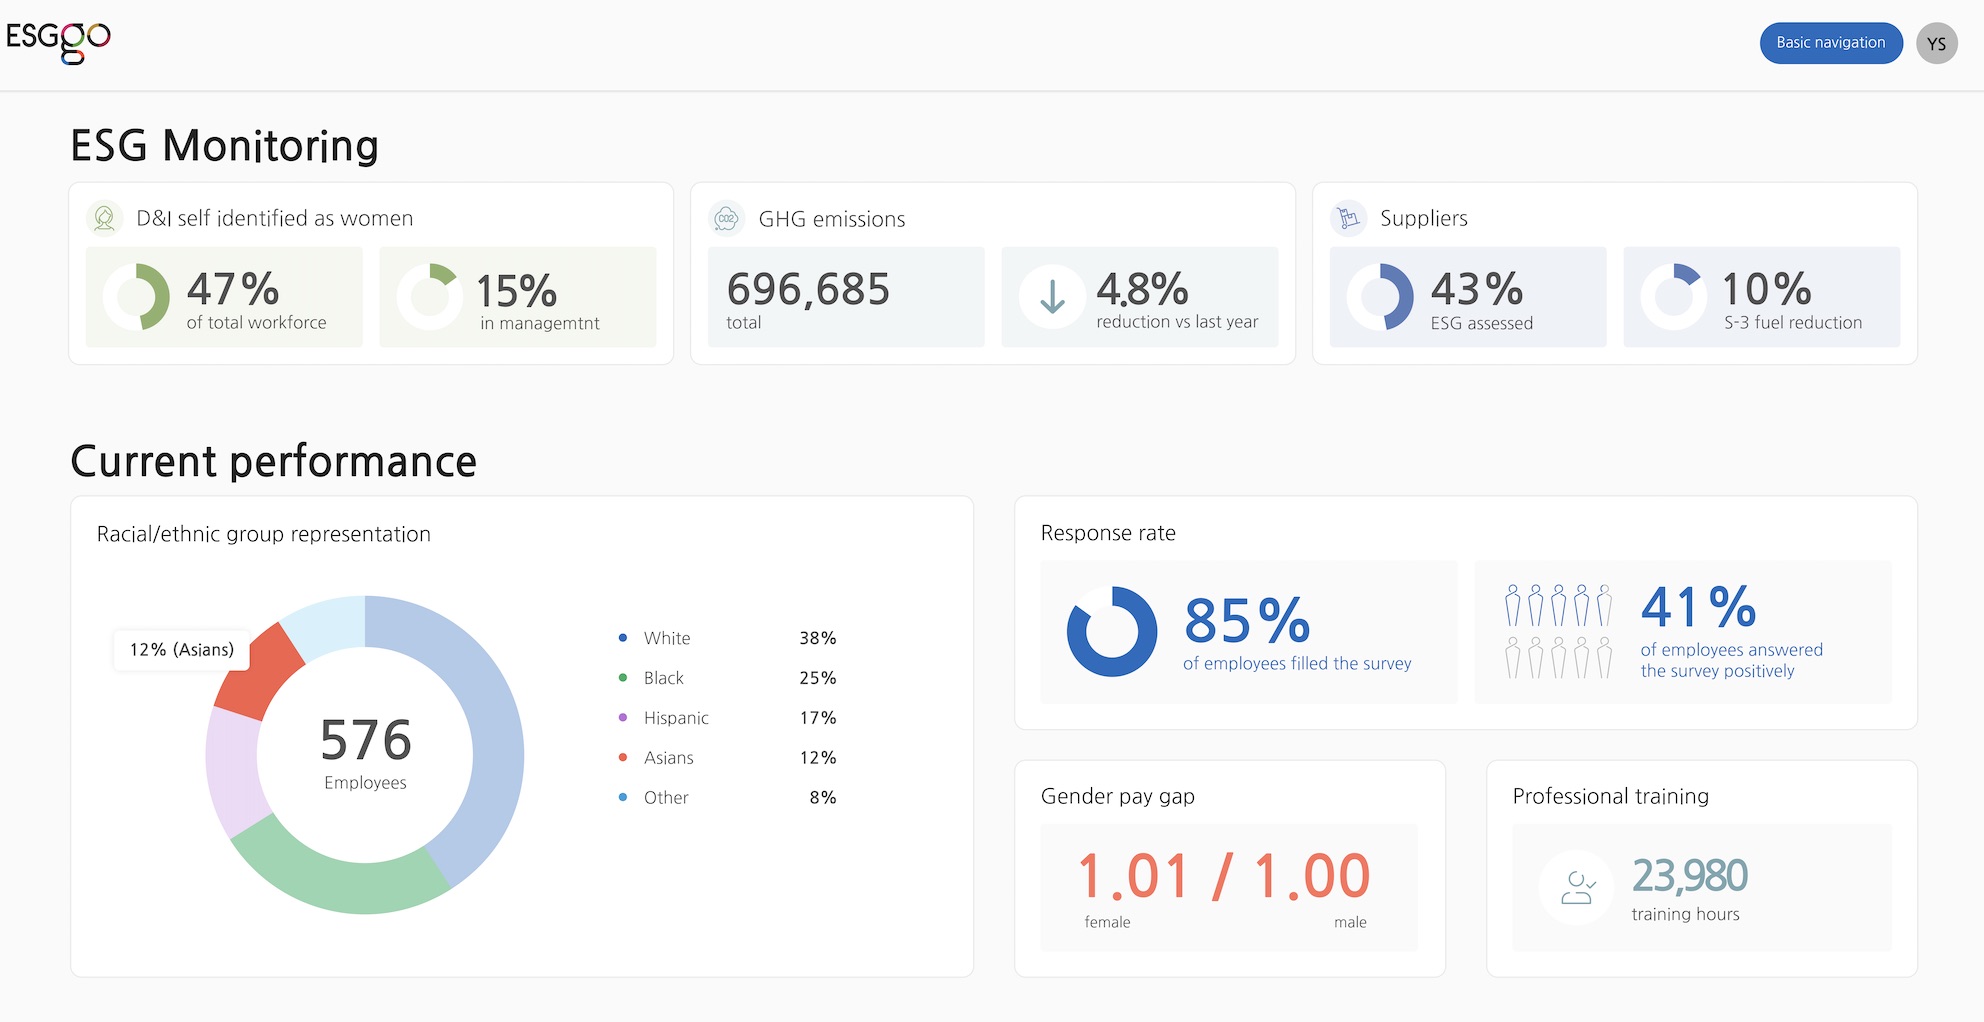Image resolution: width=1984 pixels, height=1022 pixels.
Task: Select the Black 25% legend row
Action: click(x=727, y=678)
